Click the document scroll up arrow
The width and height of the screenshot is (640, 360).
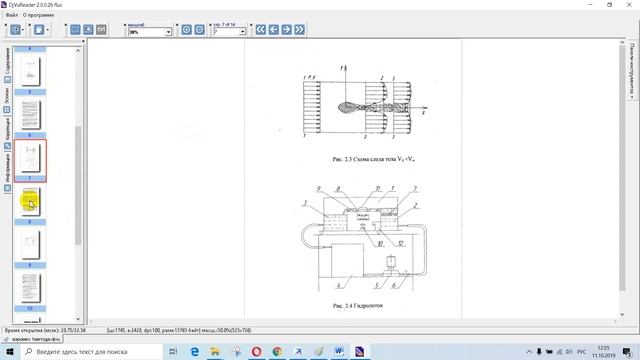[622, 42]
